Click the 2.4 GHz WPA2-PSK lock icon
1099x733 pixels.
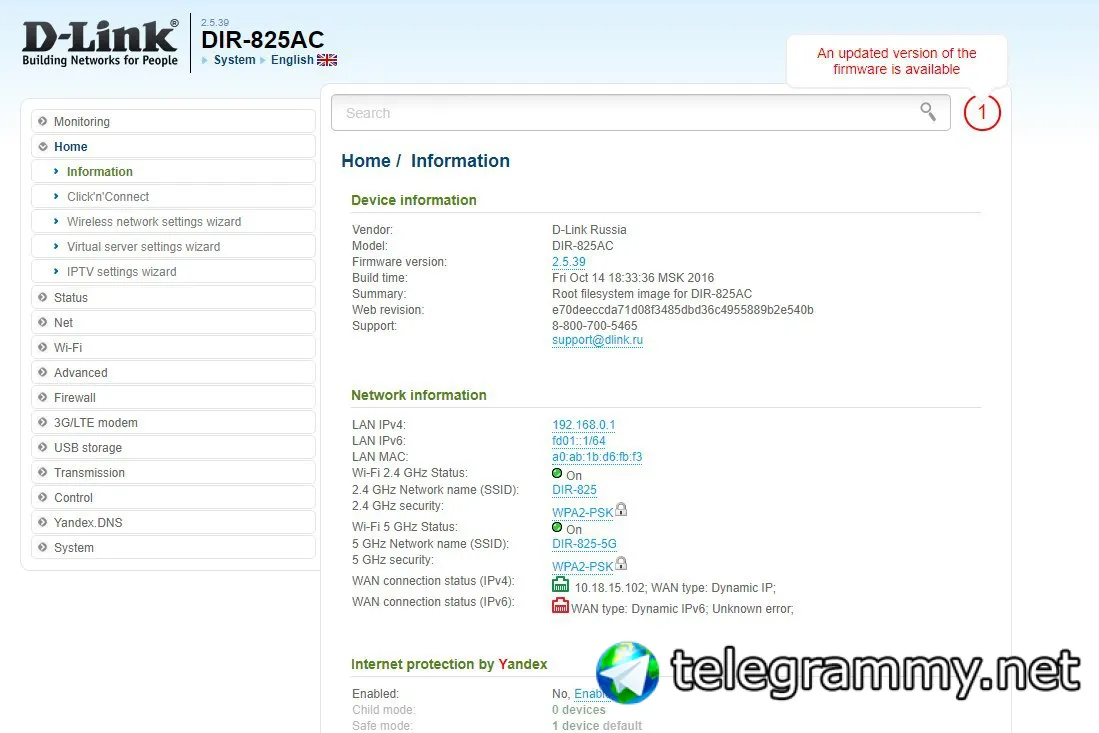coord(621,509)
